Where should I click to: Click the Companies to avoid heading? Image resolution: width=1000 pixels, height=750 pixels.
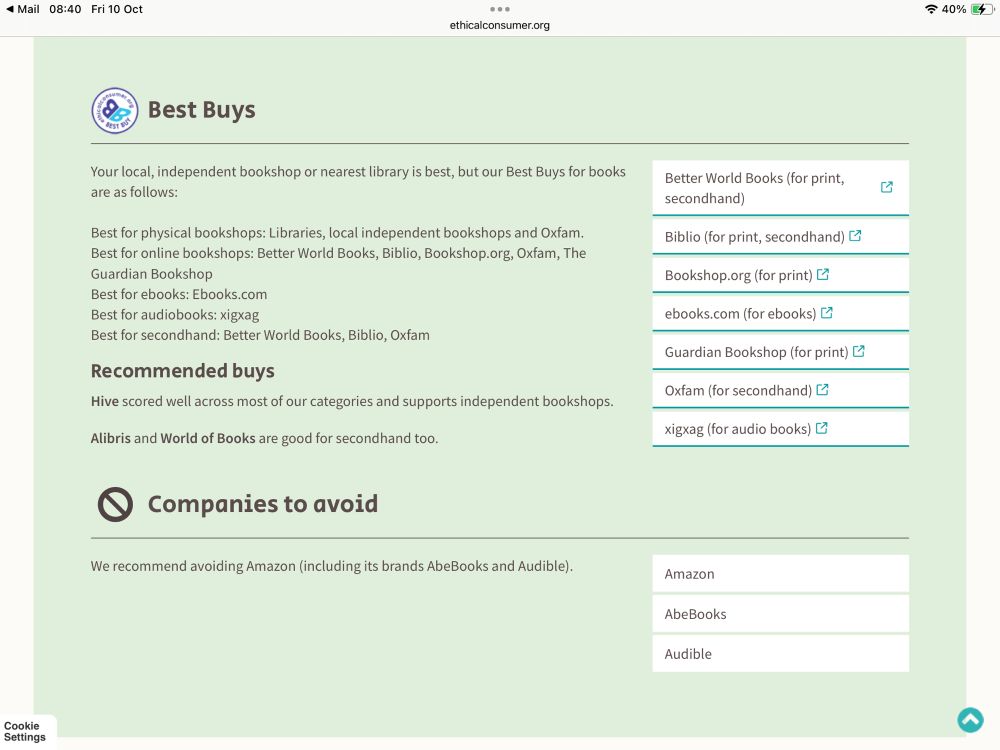pos(263,504)
